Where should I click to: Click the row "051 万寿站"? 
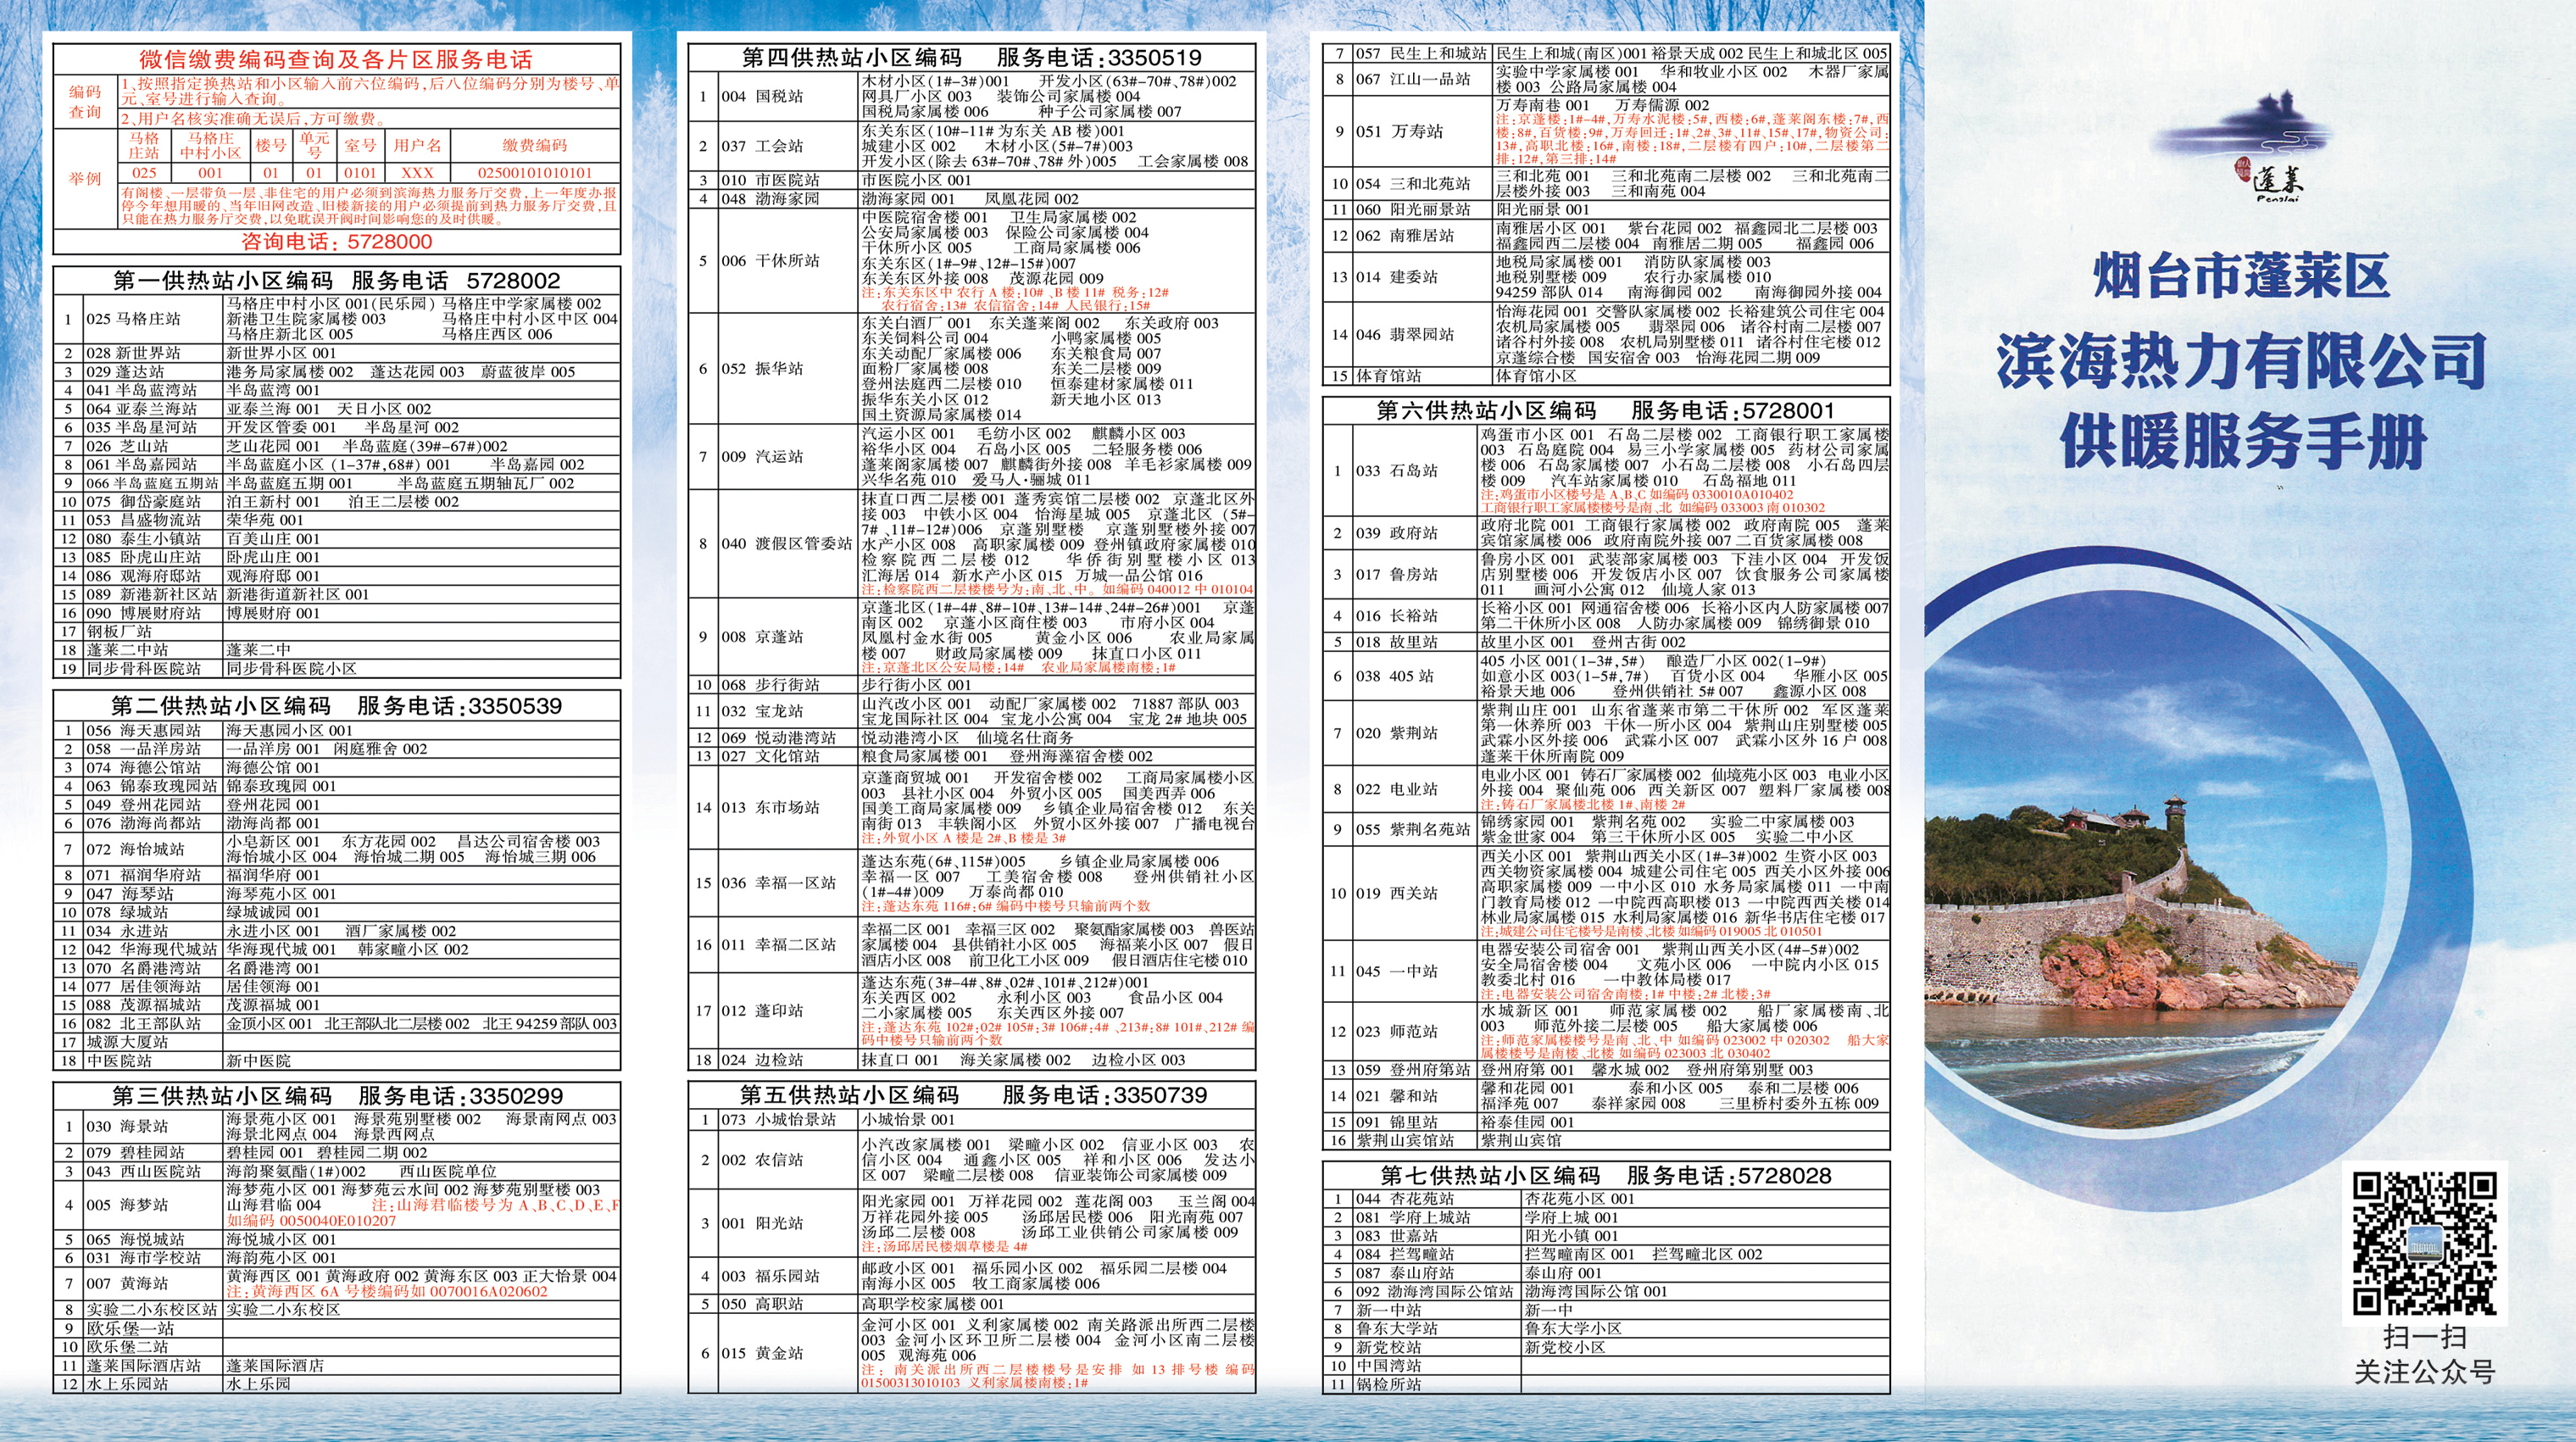[1606, 131]
